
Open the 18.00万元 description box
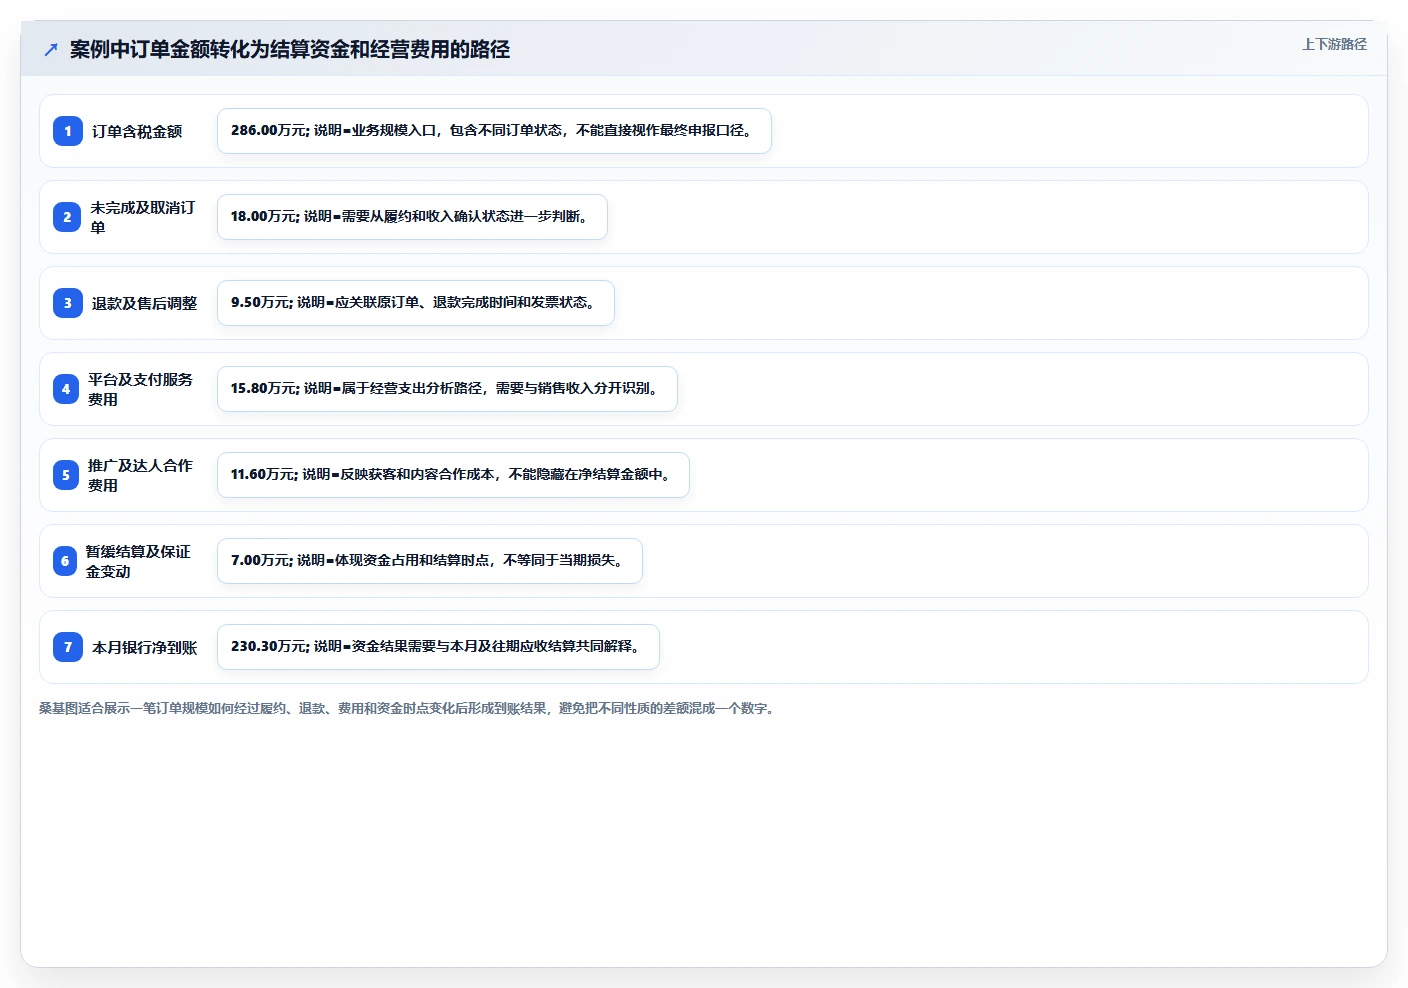412,217
